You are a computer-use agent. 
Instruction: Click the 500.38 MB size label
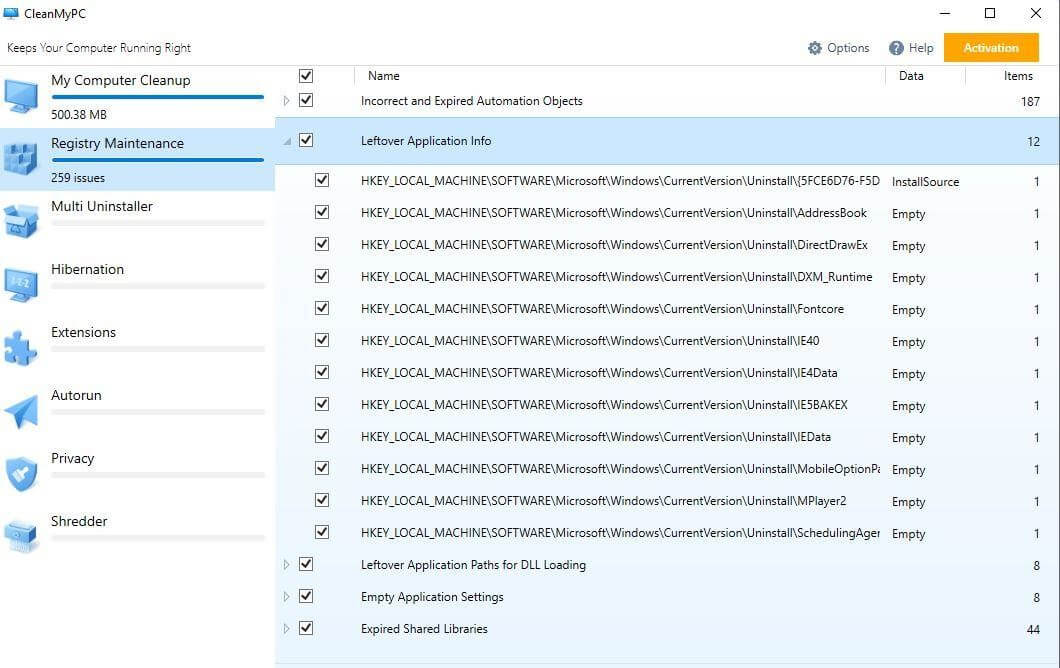point(79,114)
